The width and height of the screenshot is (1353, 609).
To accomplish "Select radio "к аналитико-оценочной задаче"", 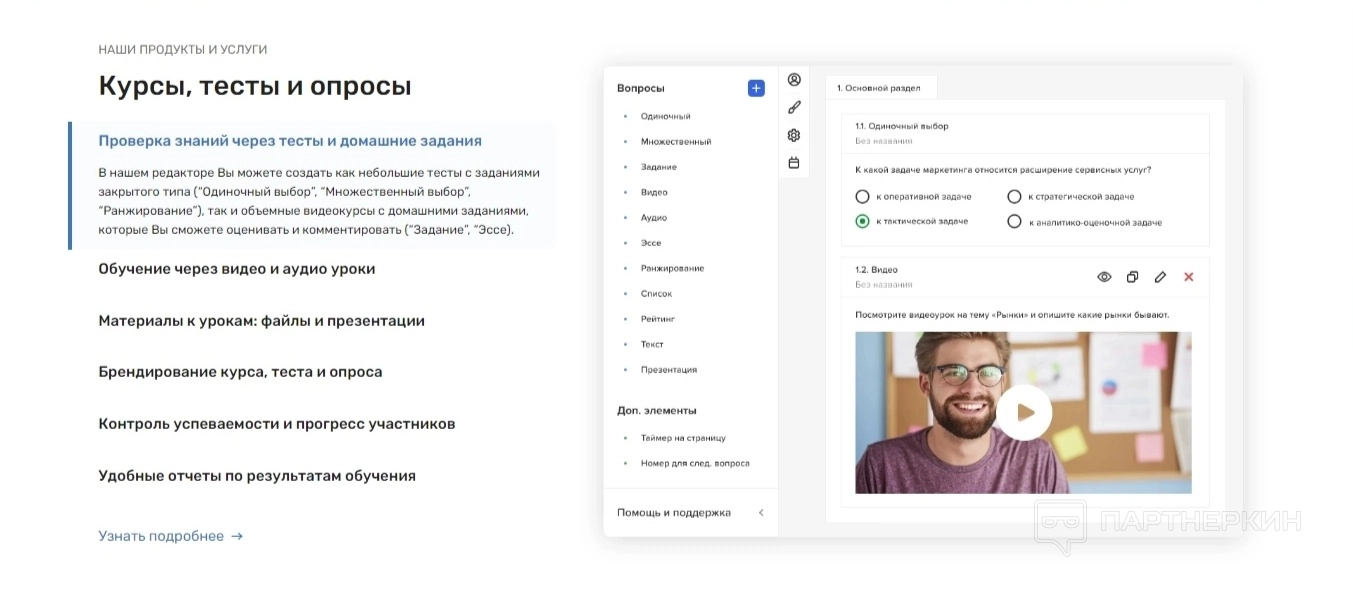I will pos(1014,222).
